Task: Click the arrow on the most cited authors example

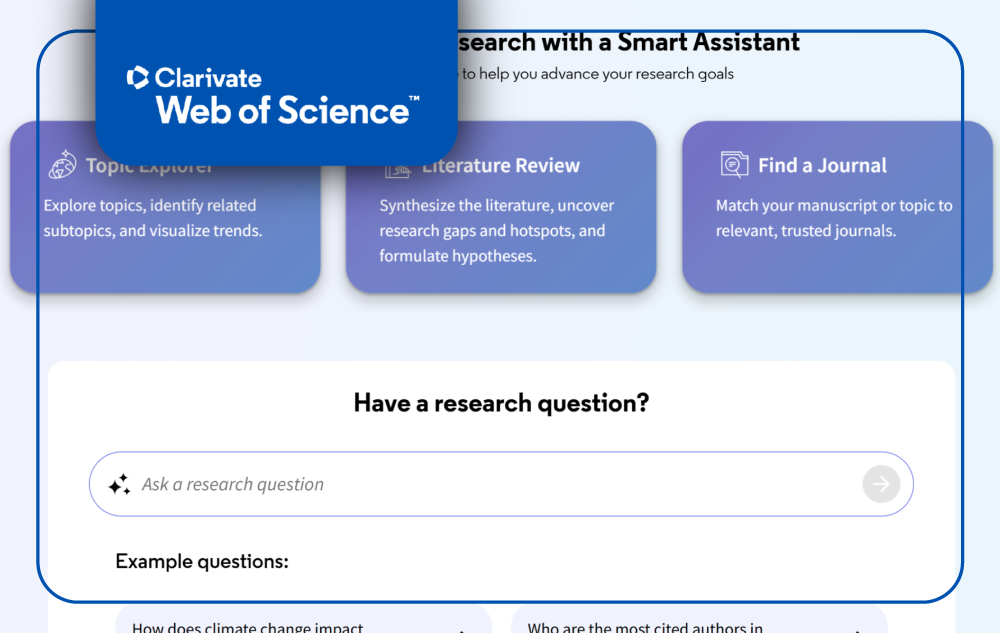Action: tap(858, 629)
